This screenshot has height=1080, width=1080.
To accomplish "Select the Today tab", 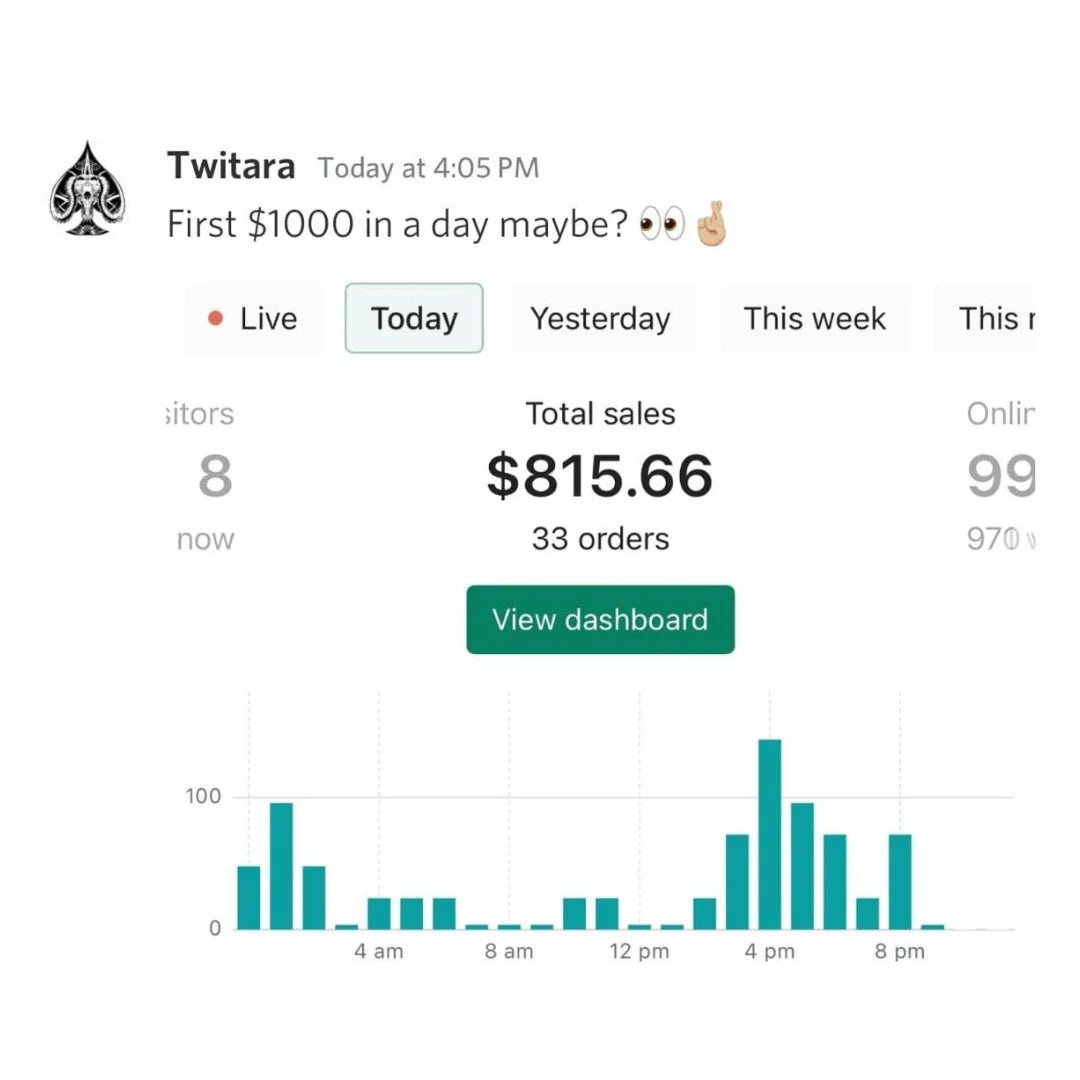I will click(x=414, y=318).
